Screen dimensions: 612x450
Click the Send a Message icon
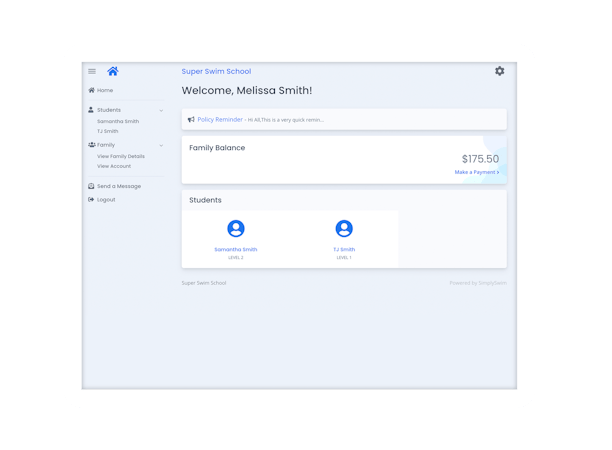click(x=91, y=186)
